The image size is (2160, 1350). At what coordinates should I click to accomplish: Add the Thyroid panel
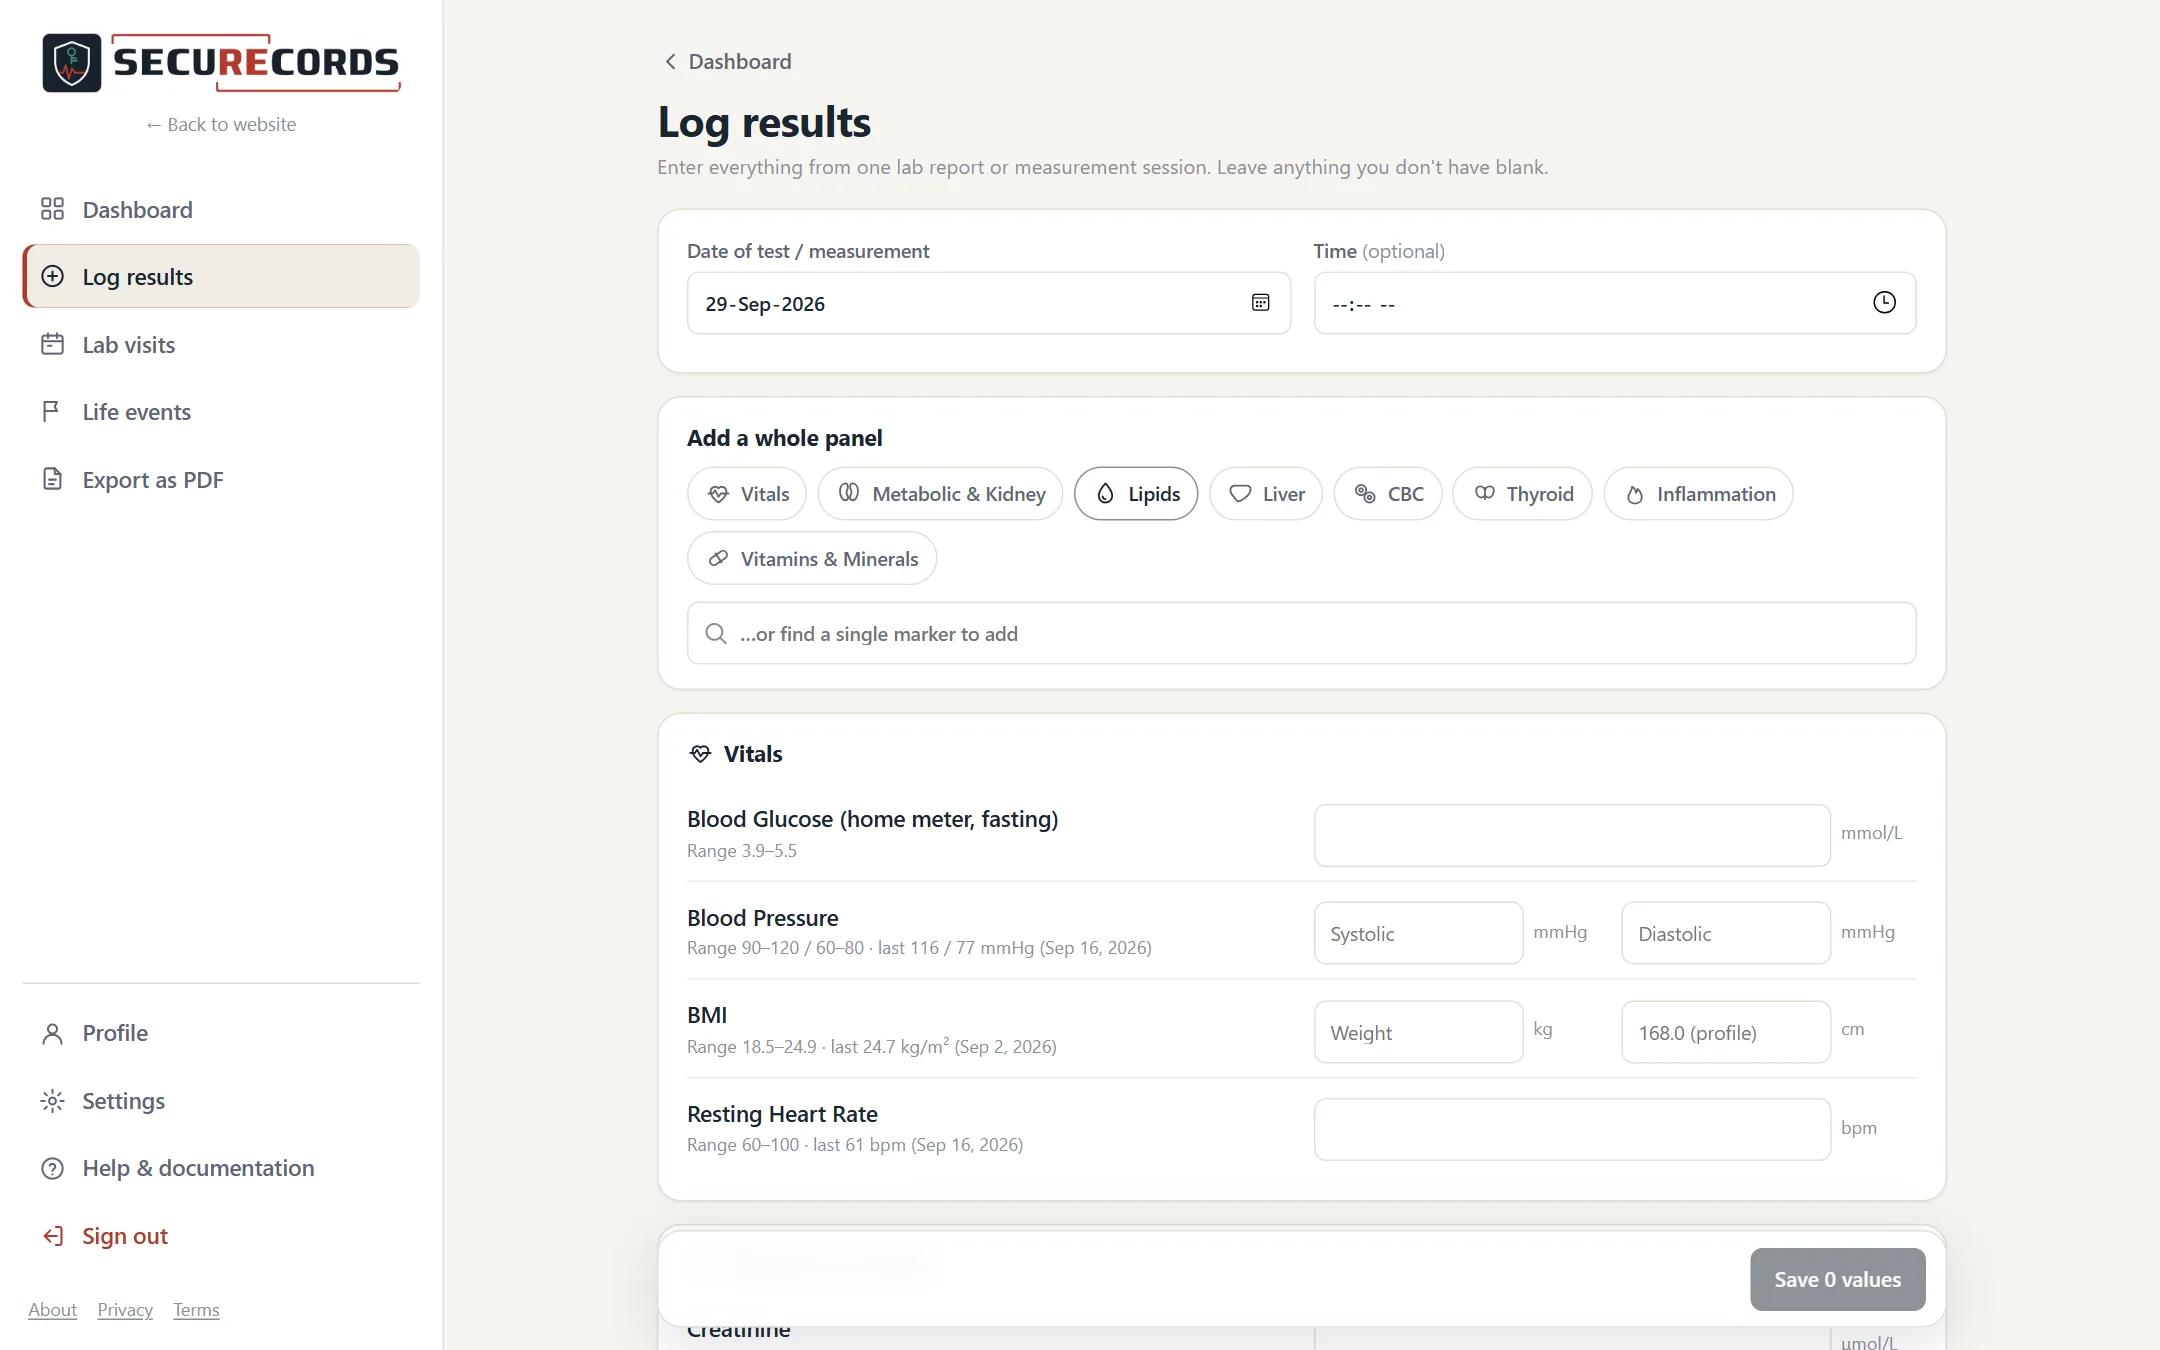click(x=1522, y=493)
